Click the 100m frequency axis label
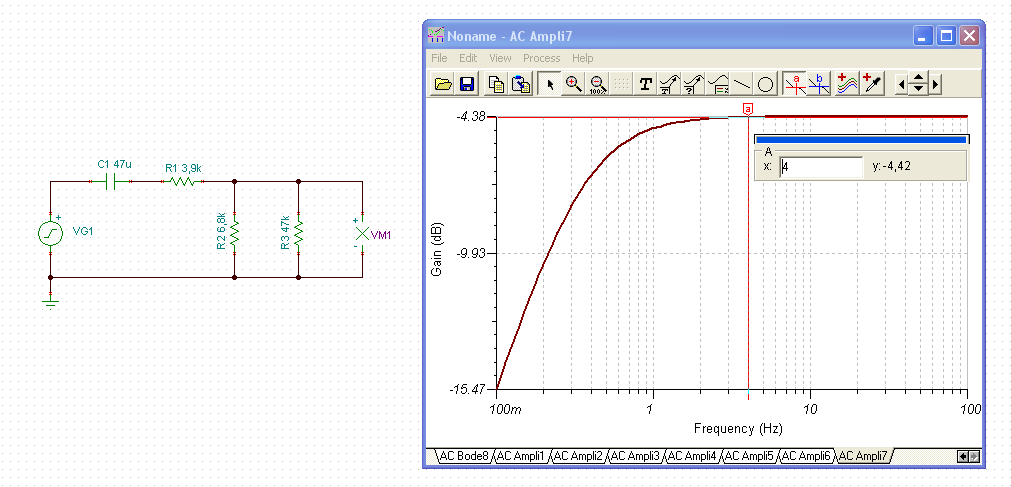The image size is (1011, 487). pyautogui.click(x=505, y=410)
